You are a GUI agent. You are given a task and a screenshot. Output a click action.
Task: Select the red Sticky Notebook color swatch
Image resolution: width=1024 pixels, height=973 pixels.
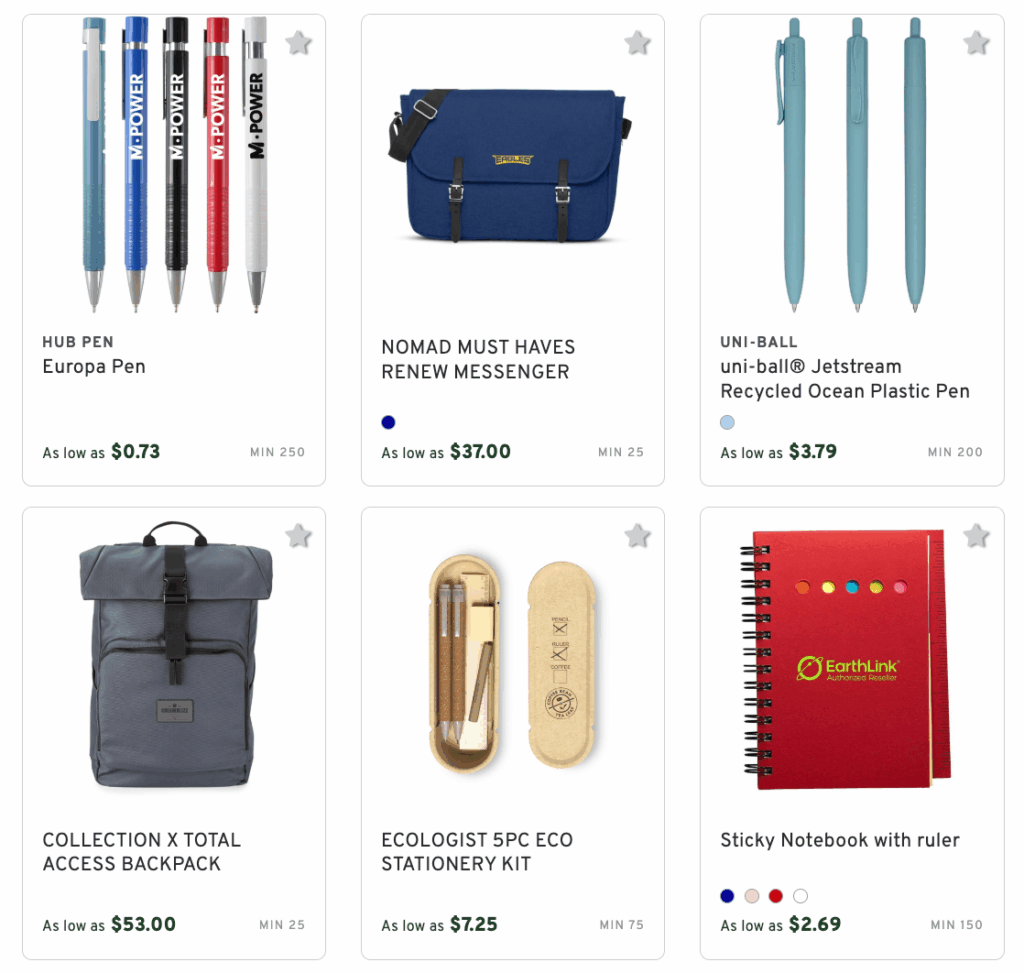776,896
